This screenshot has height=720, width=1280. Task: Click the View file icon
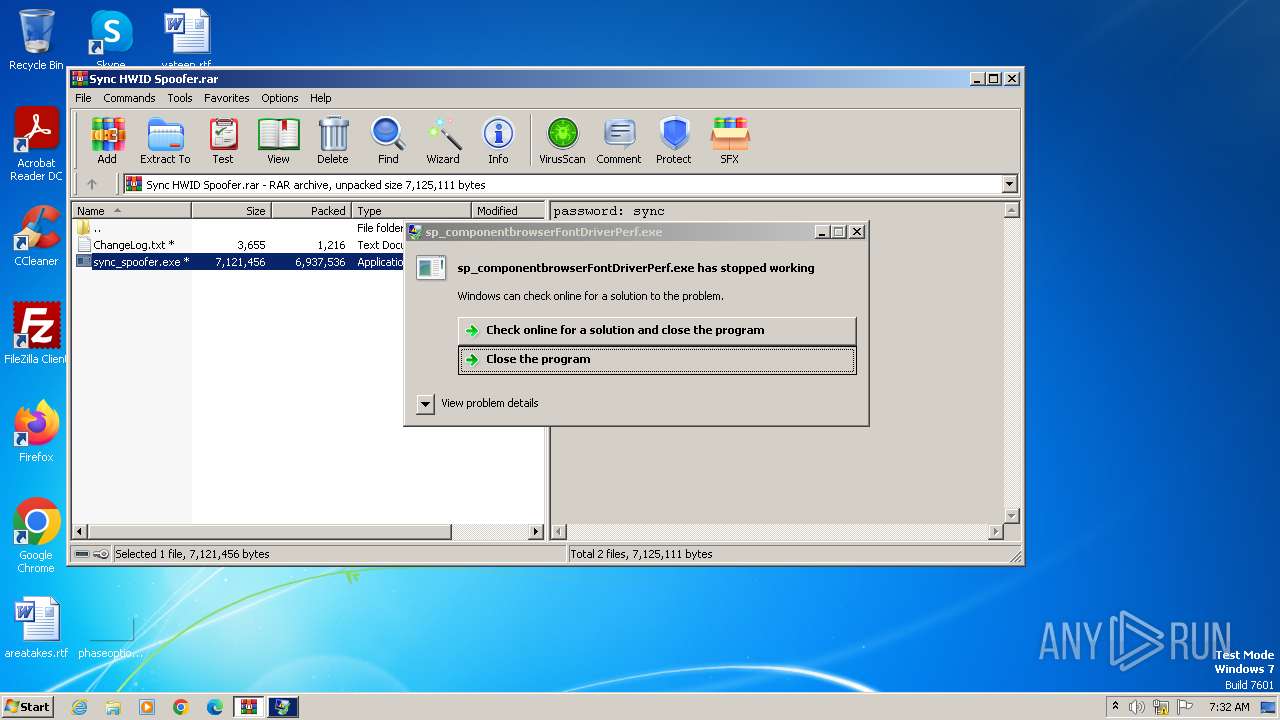[x=278, y=140]
